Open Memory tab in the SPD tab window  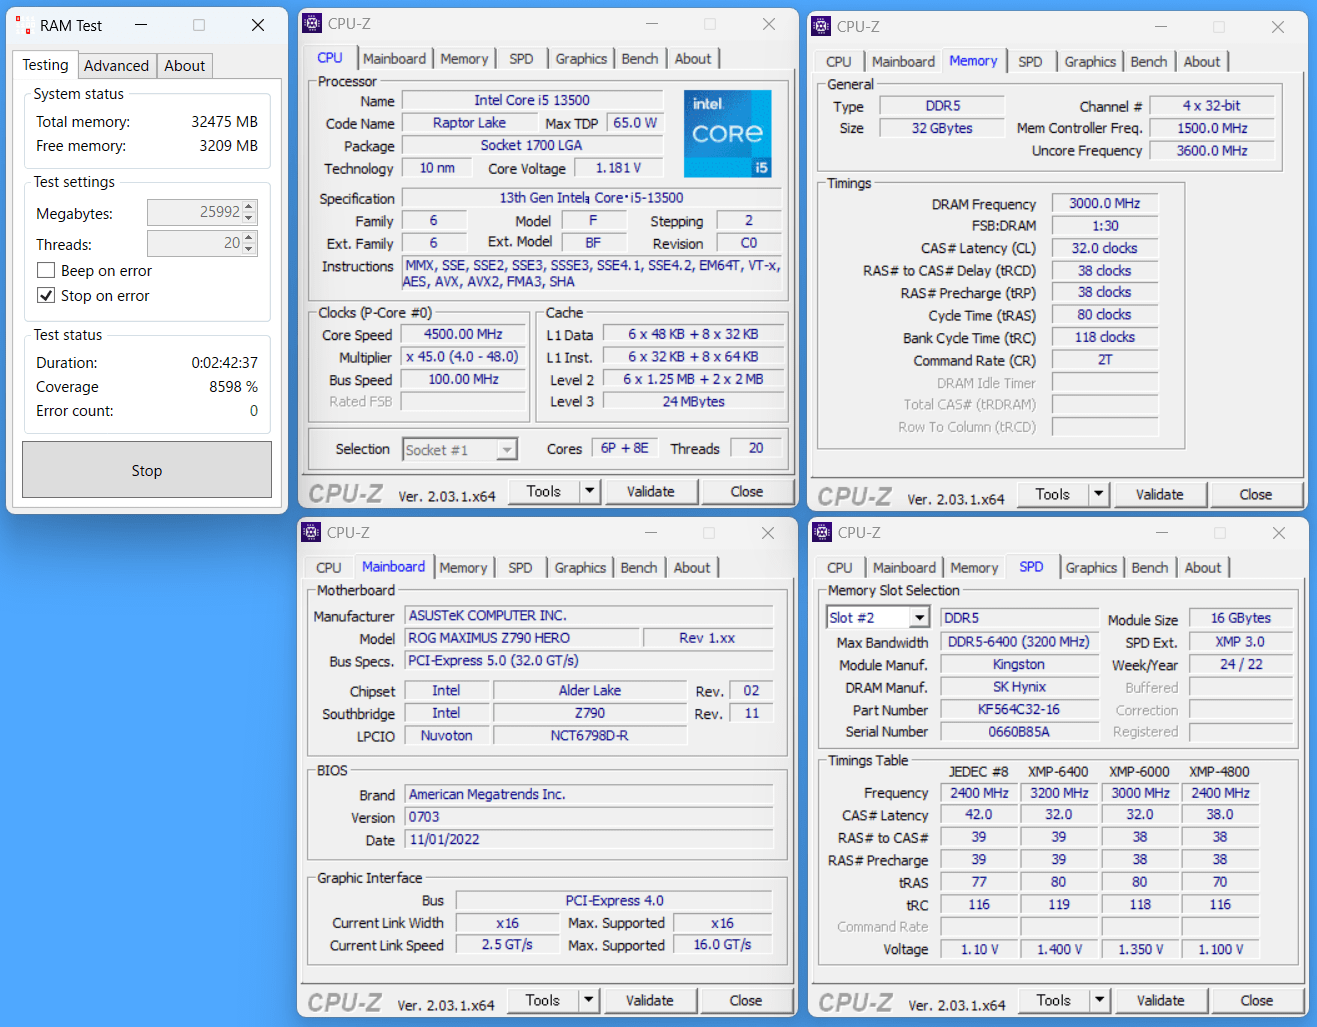pyautogui.click(x=974, y=568)
